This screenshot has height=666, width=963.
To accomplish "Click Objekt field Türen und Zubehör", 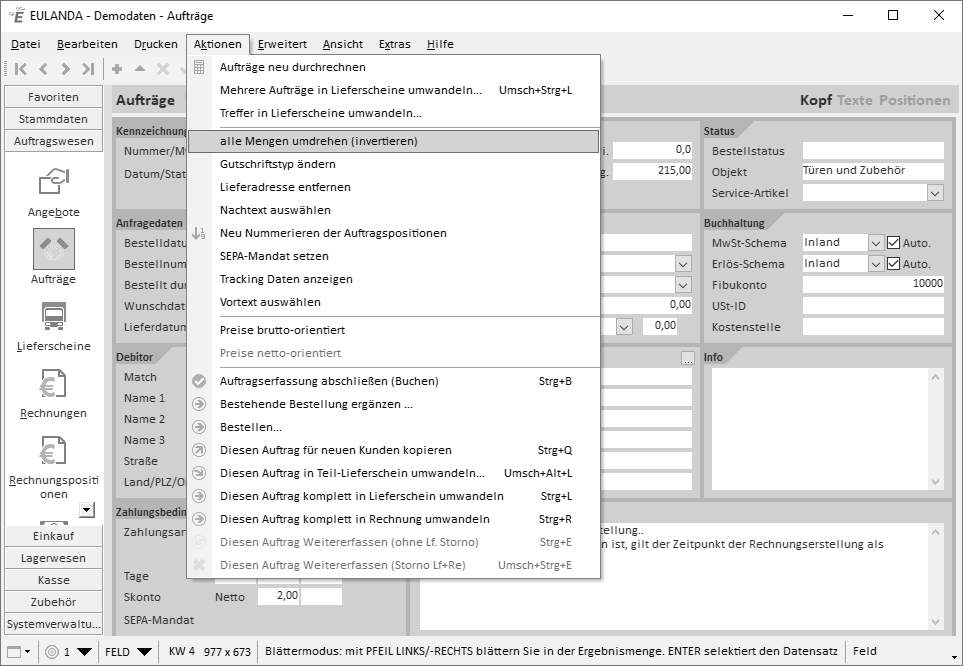I will click(x=873, y=171).
